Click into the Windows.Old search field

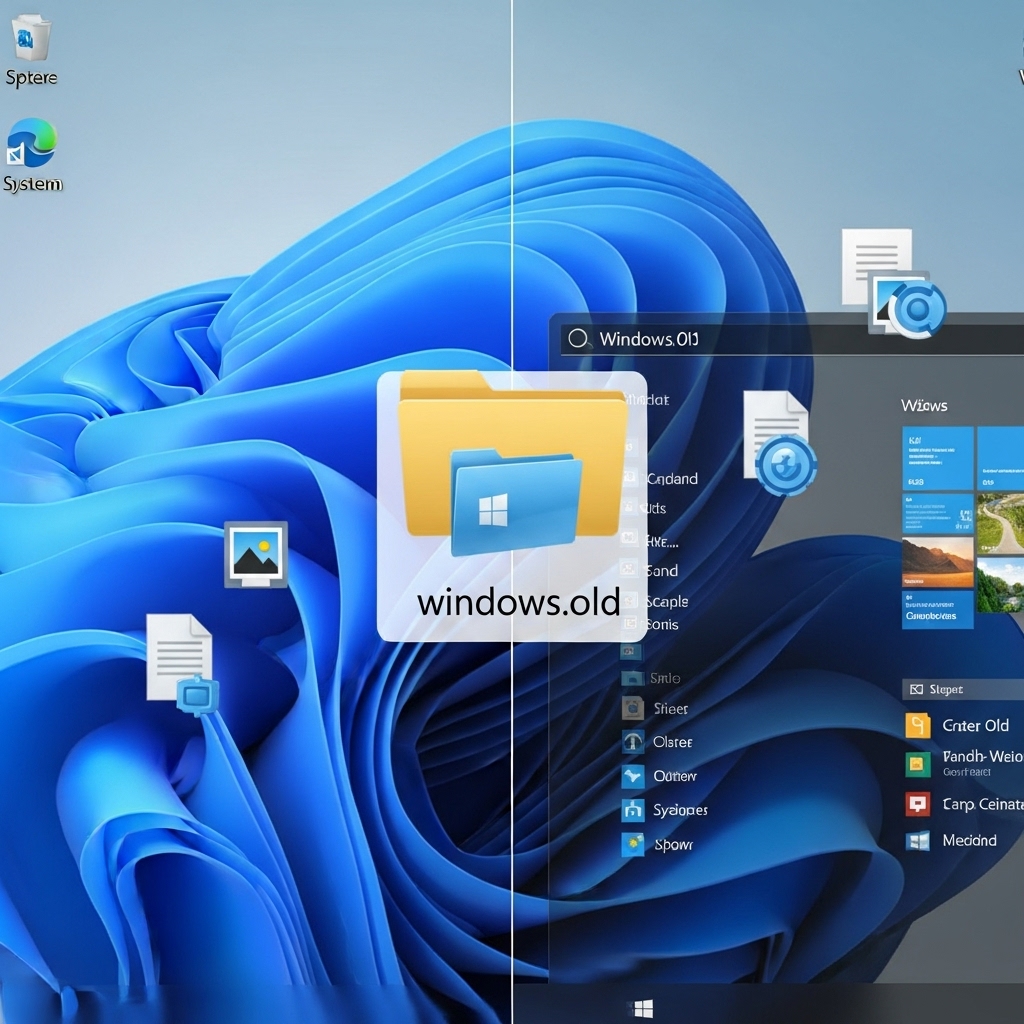point(792,340)
